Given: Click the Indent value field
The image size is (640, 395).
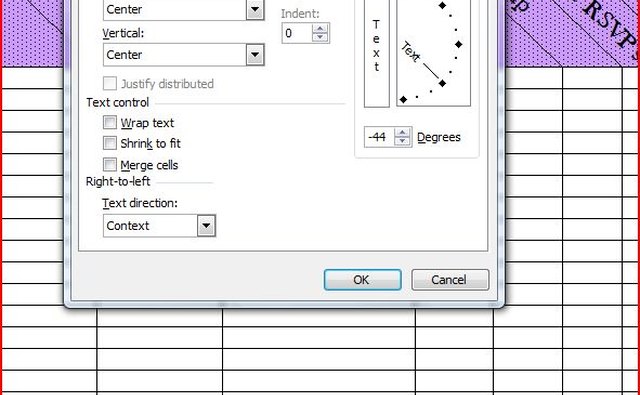Looking at the screenshot, I should click(x=297, y=33).
